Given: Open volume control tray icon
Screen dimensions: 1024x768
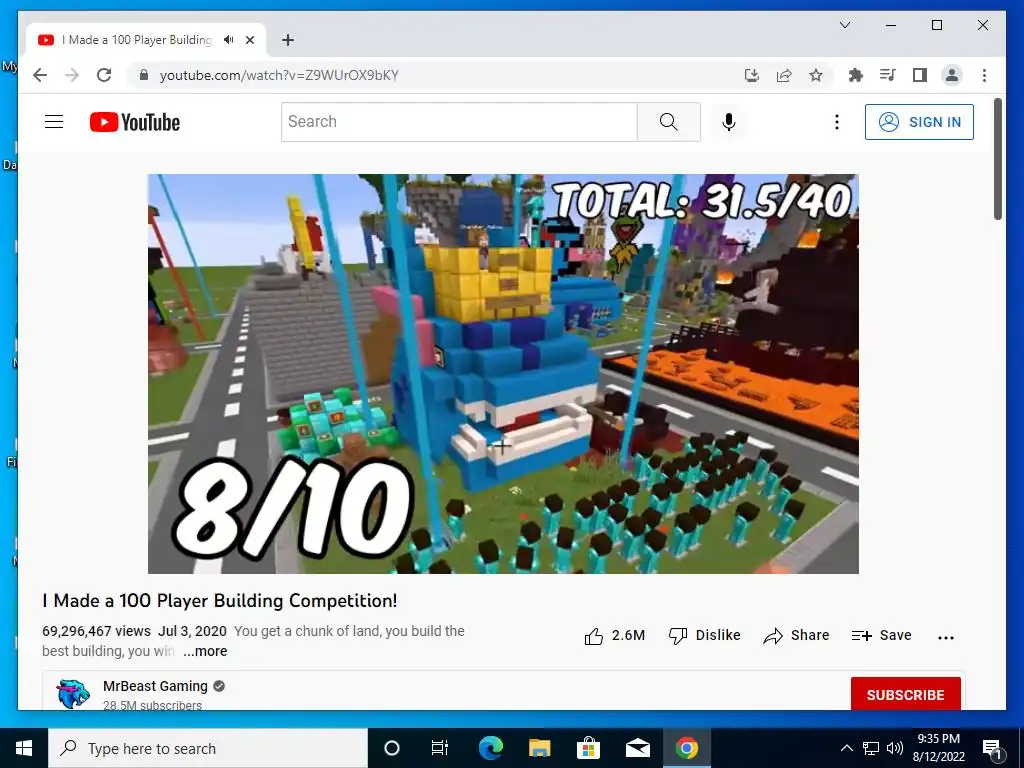Looking at the screenshot, I should coord(895,748).
